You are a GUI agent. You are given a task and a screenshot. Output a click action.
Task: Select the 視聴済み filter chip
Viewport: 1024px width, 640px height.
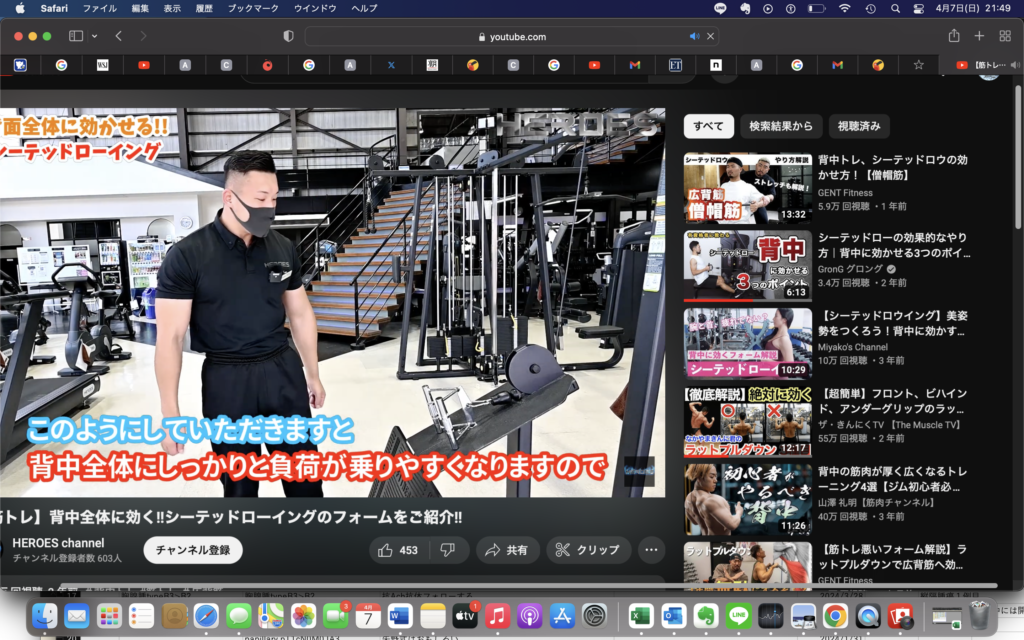tap(859, 126)
